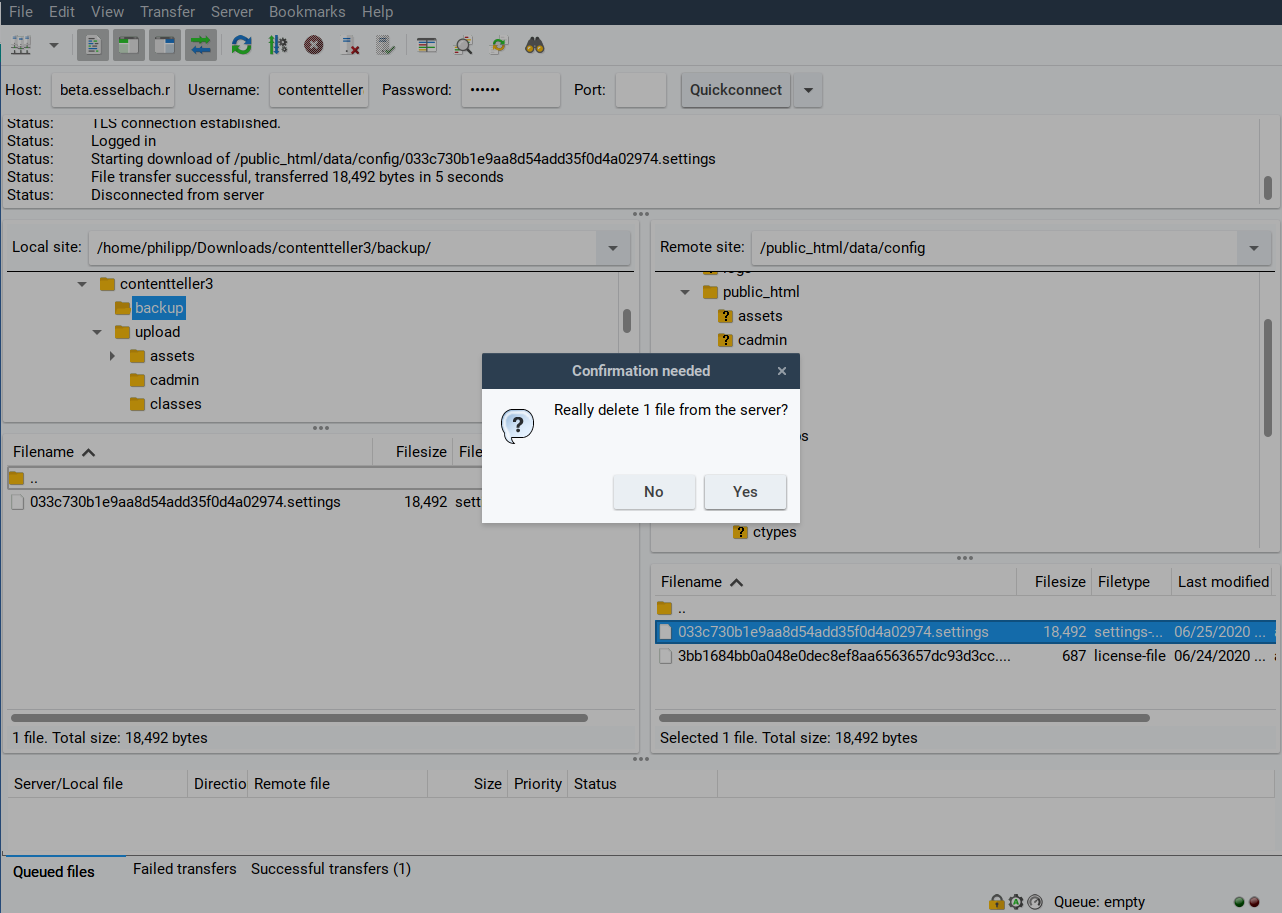The height and width of the screenshot is (913, 1282).
Task: Open the Site Manager dropdown arrow
Action: click(x=53, y=45)
